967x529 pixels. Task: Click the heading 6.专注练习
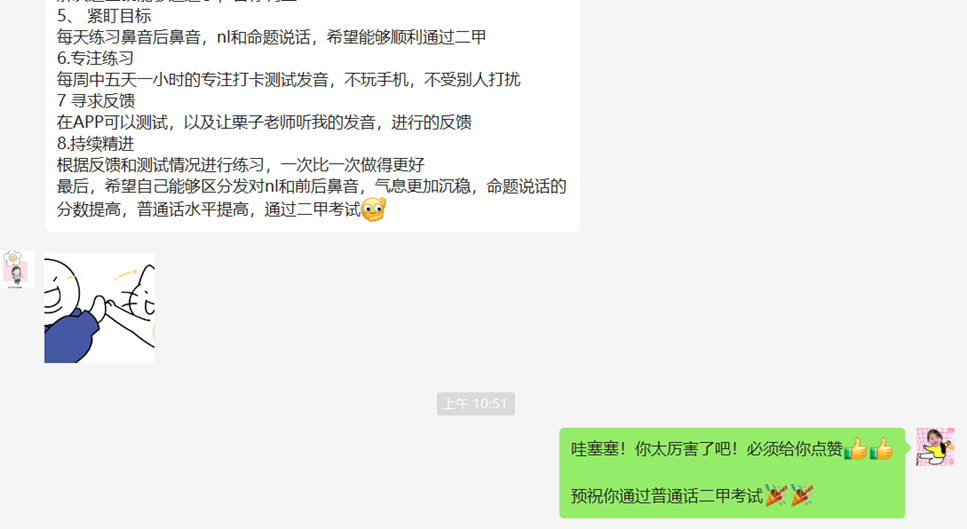(96, 59)
